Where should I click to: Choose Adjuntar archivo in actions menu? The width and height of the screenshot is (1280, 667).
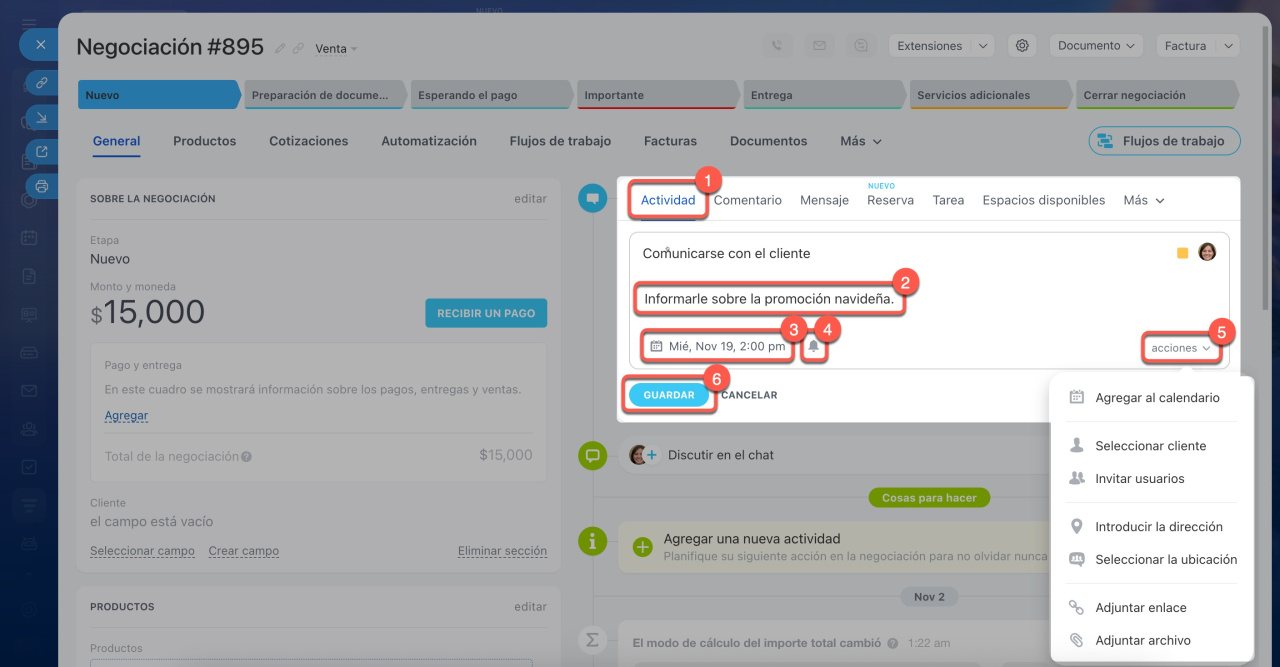tap(1142, 640)
